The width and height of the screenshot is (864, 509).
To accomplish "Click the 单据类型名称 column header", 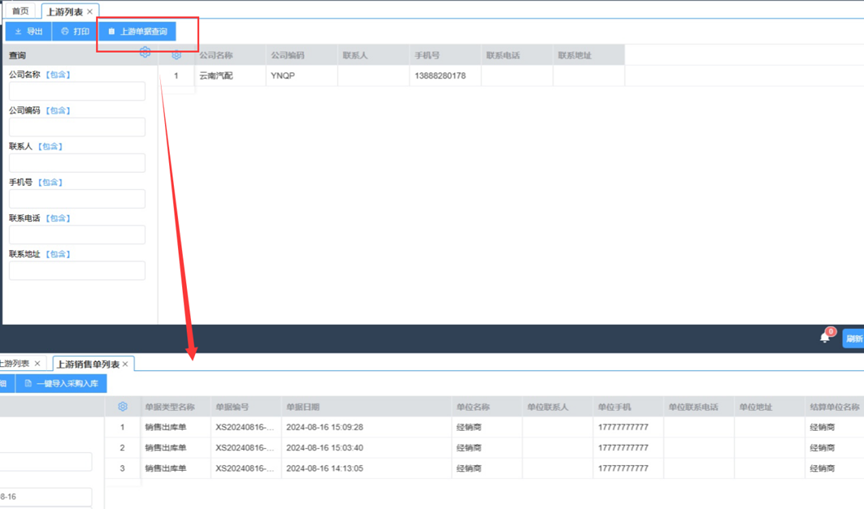I will [x=175, y=407].
